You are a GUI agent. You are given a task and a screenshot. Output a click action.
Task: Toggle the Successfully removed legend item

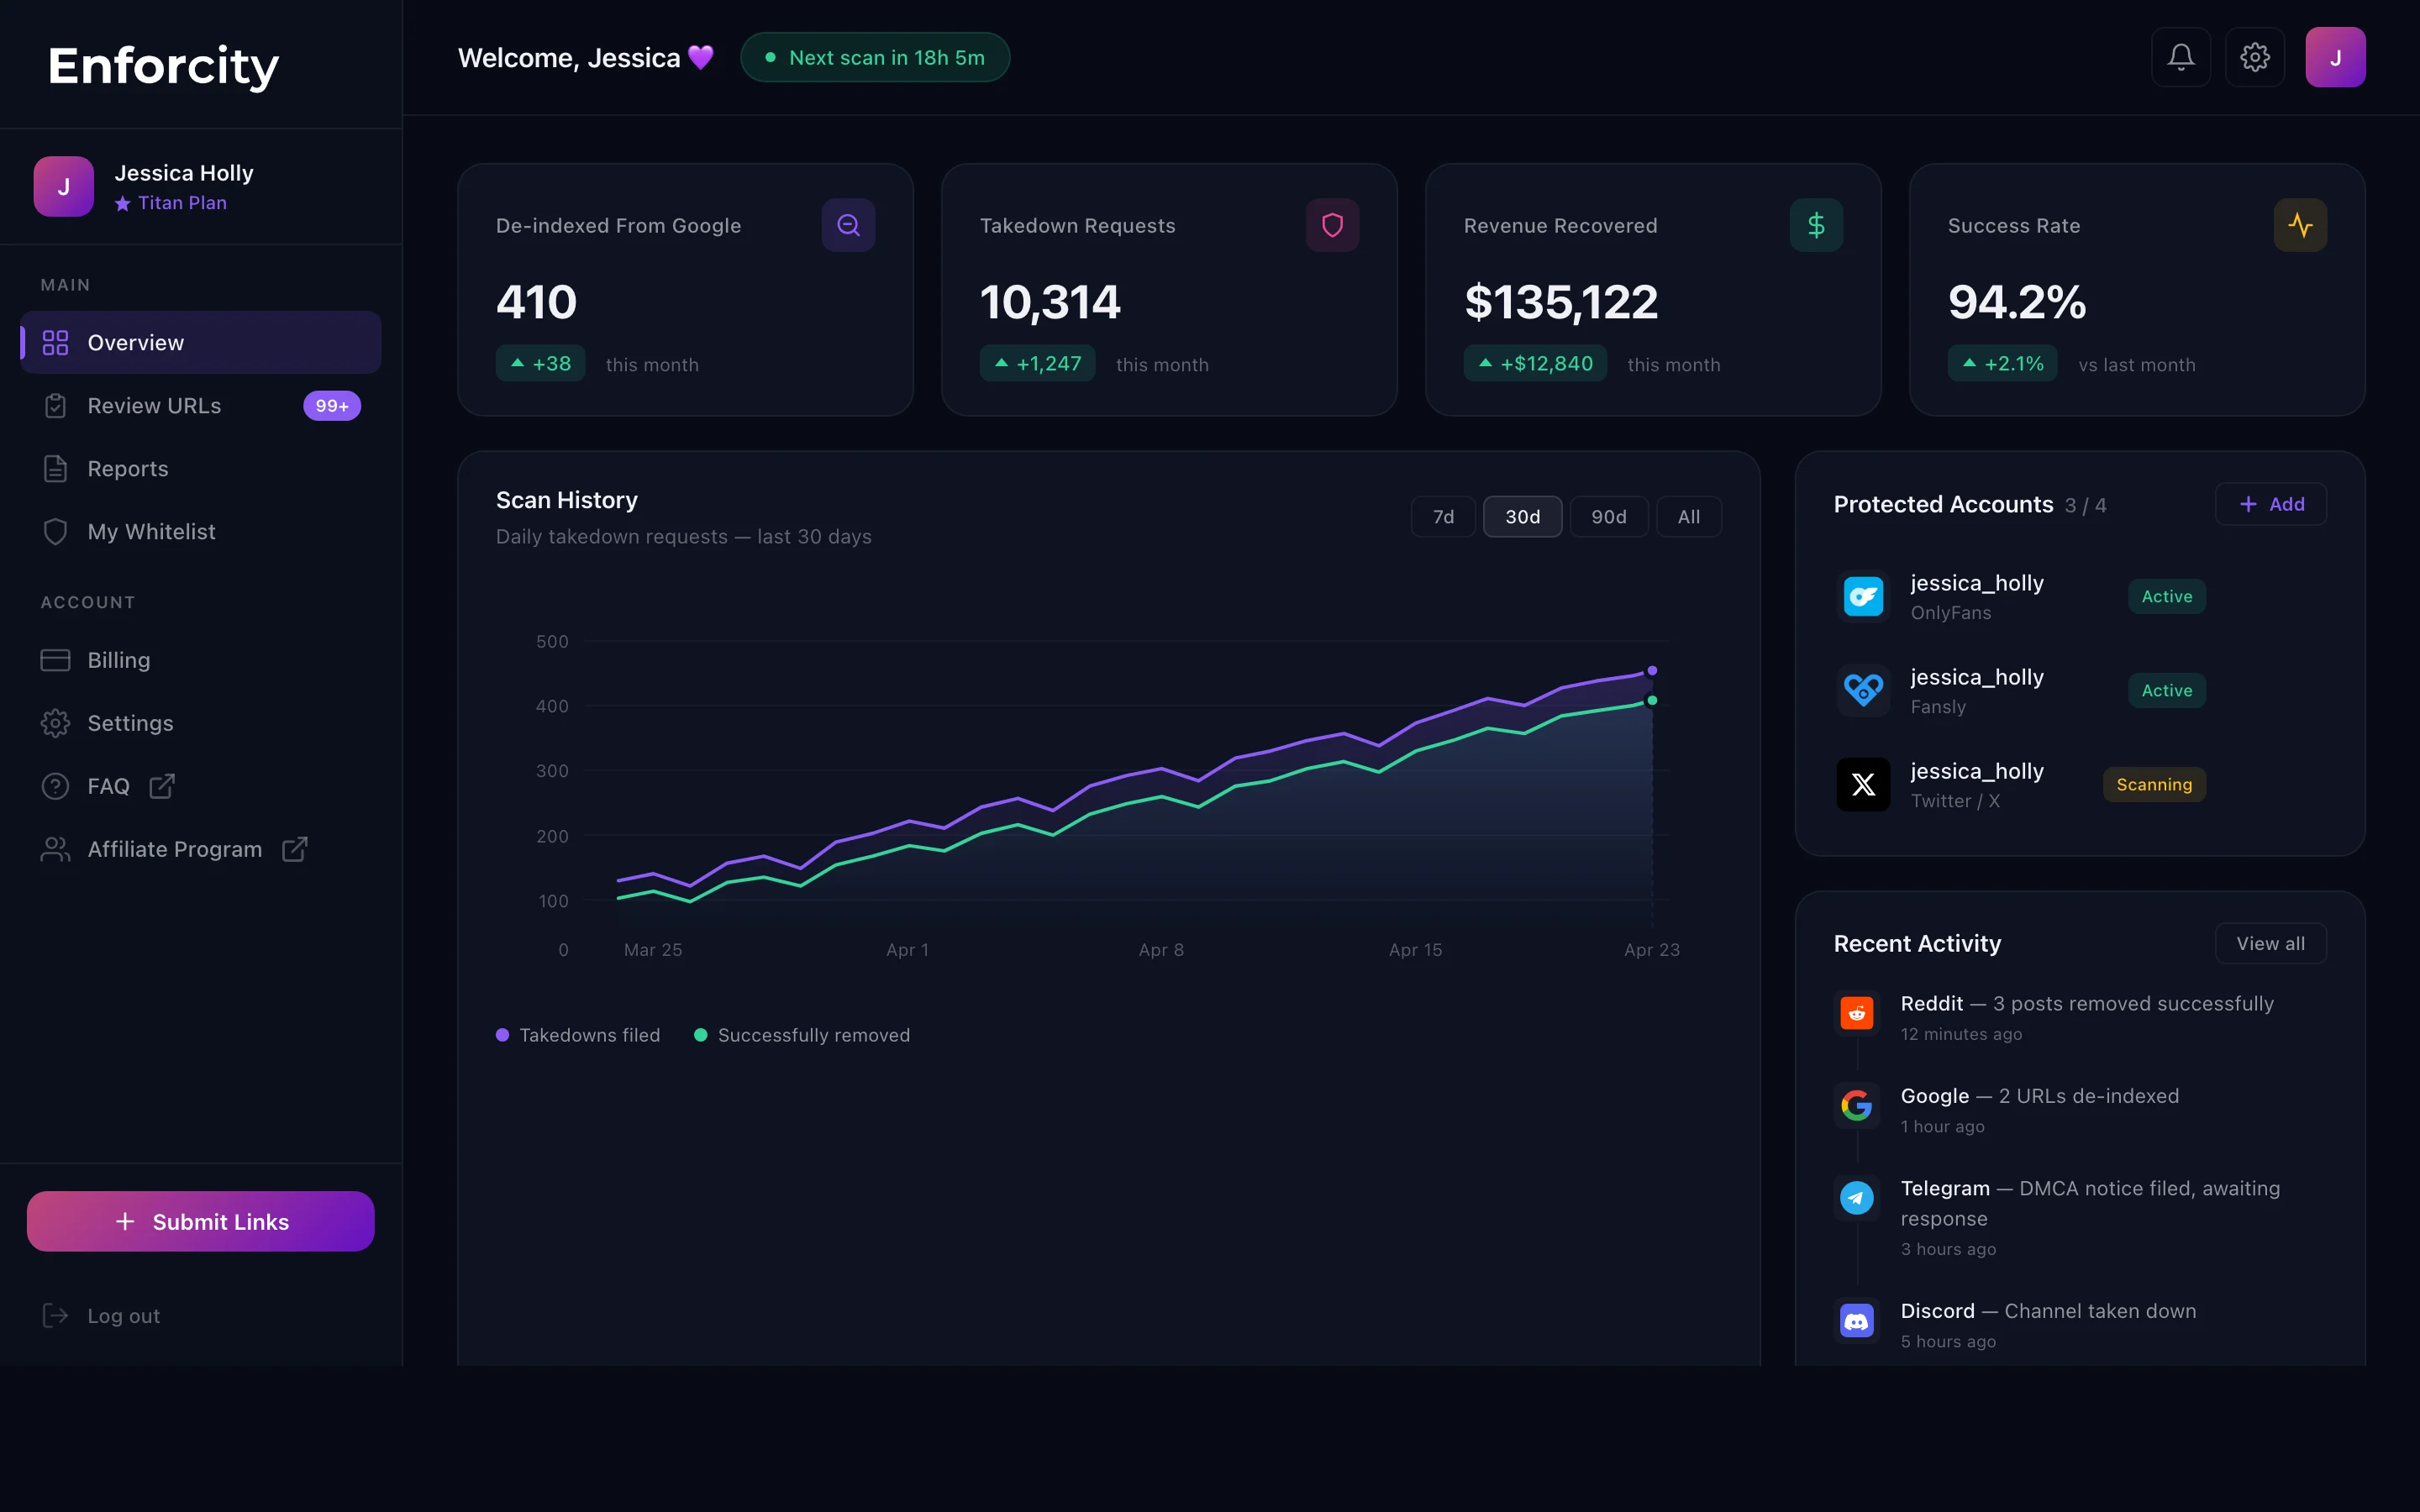801,1034
